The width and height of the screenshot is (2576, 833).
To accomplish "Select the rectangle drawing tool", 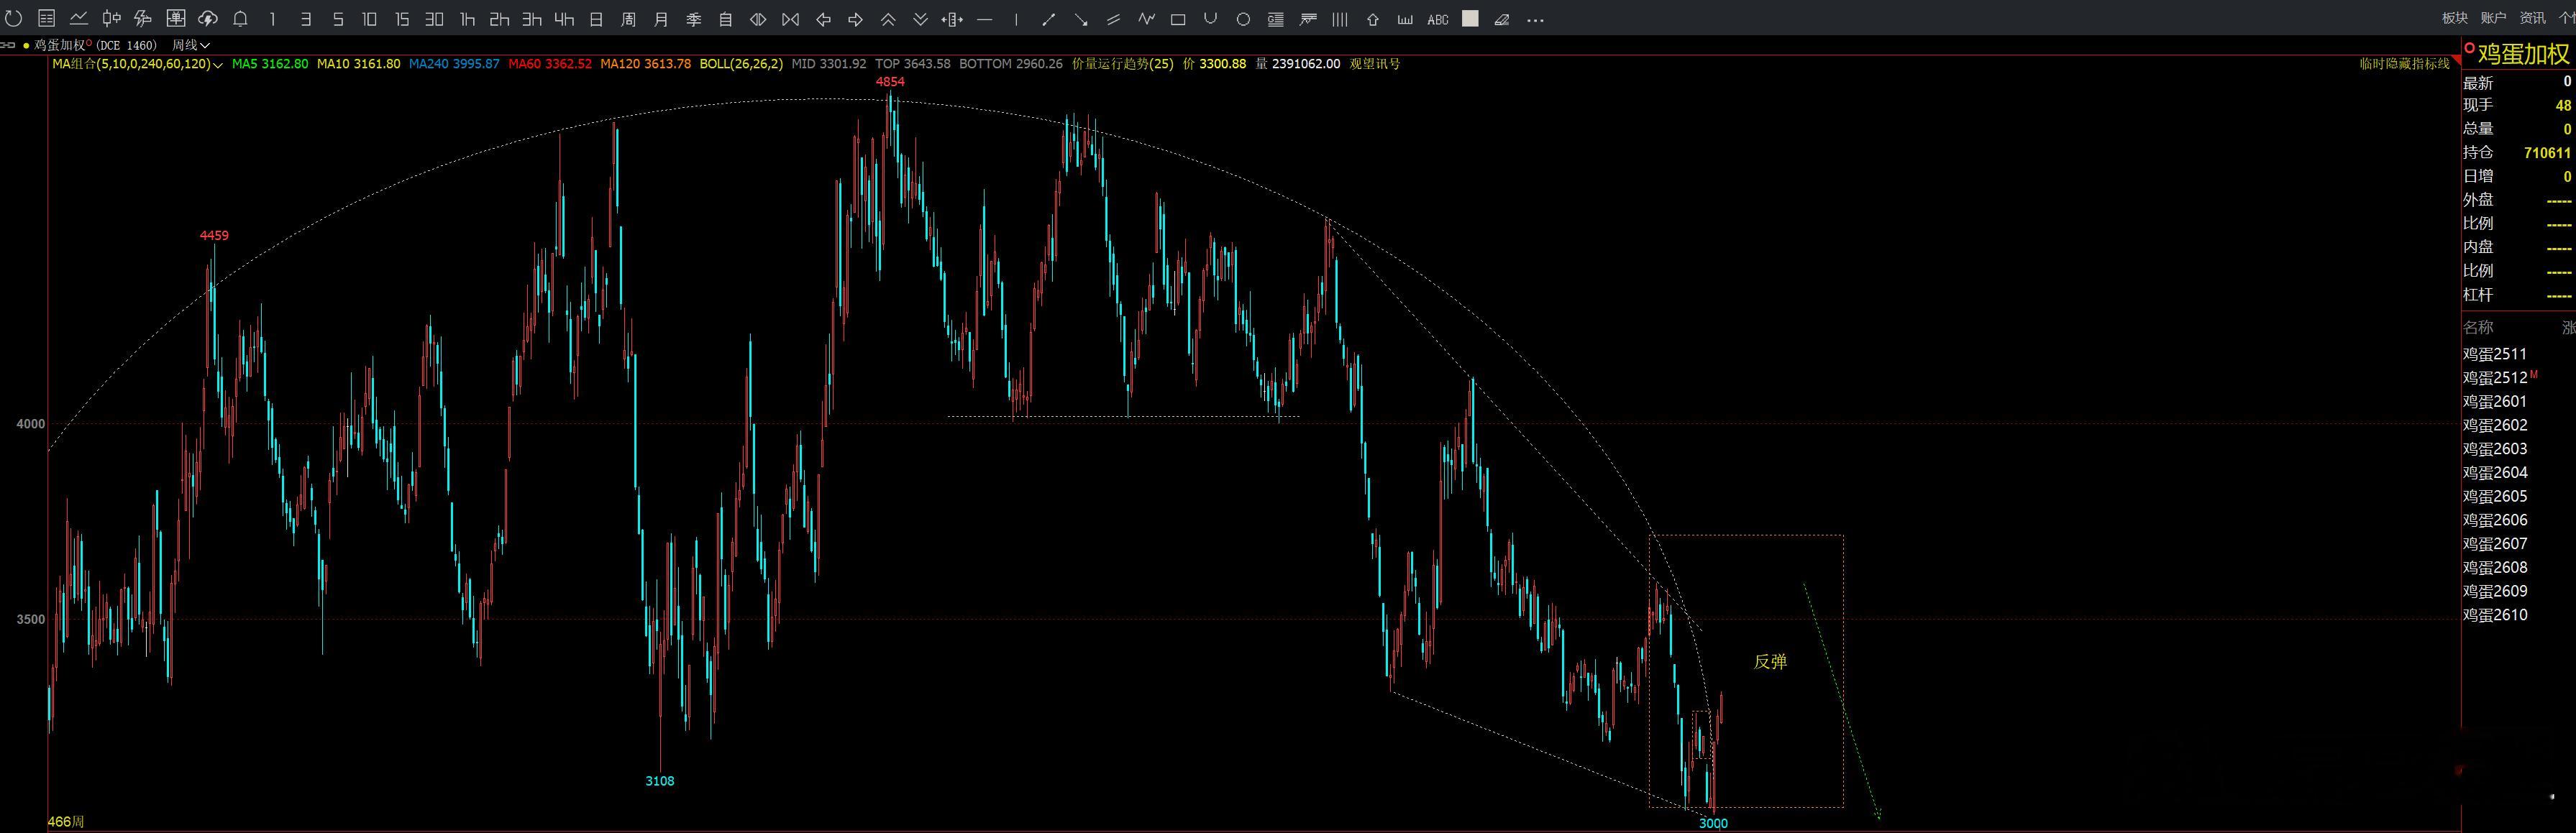I will 1178,19.
